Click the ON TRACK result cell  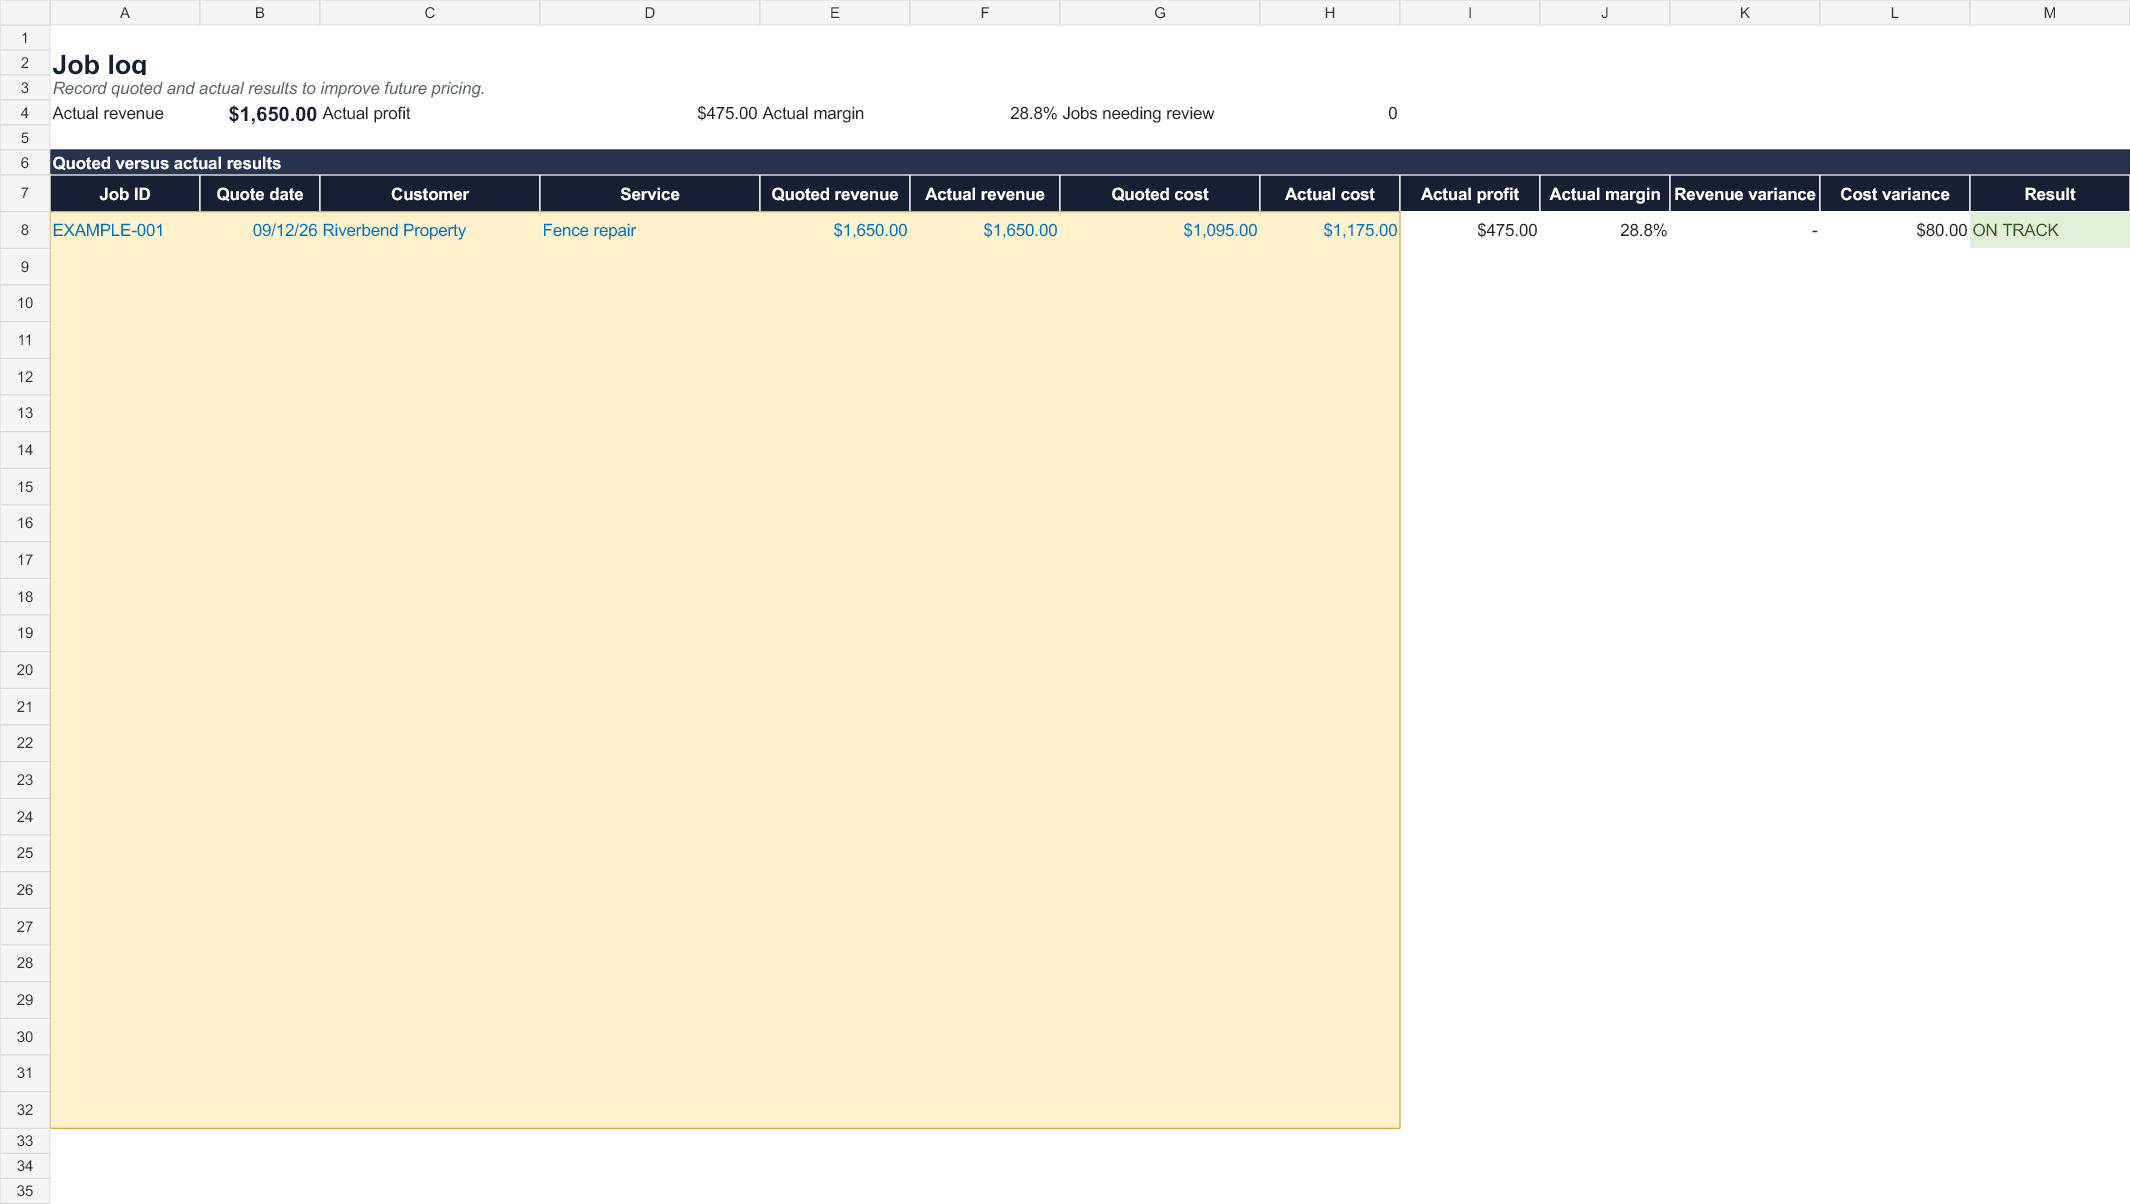pyautogui.click(x=2050, y=230)
